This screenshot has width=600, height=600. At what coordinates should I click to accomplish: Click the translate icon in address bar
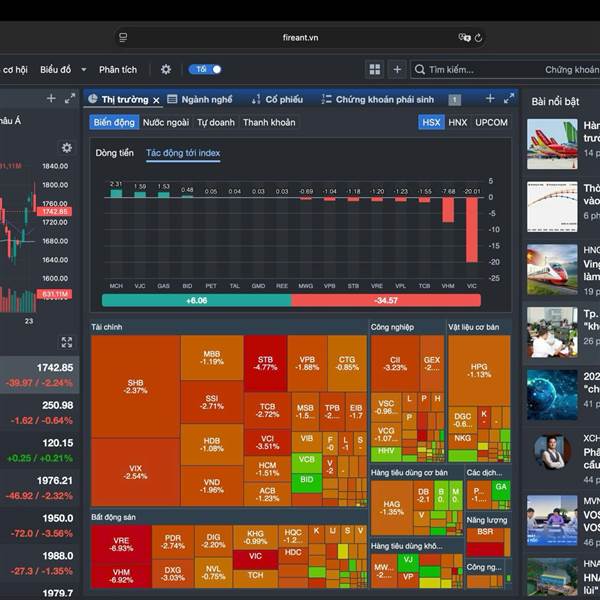pyautogui.click(x=464, y=37)
